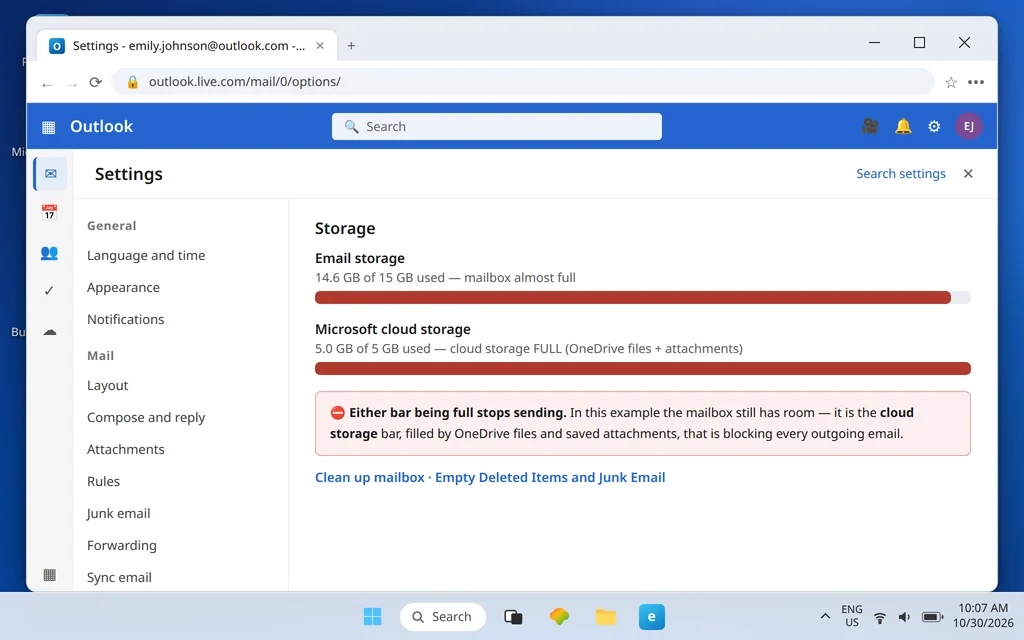Open the Copilot icon on the taskbar
The width and height of the screenshot is (1024, 640).
(559, 616)
